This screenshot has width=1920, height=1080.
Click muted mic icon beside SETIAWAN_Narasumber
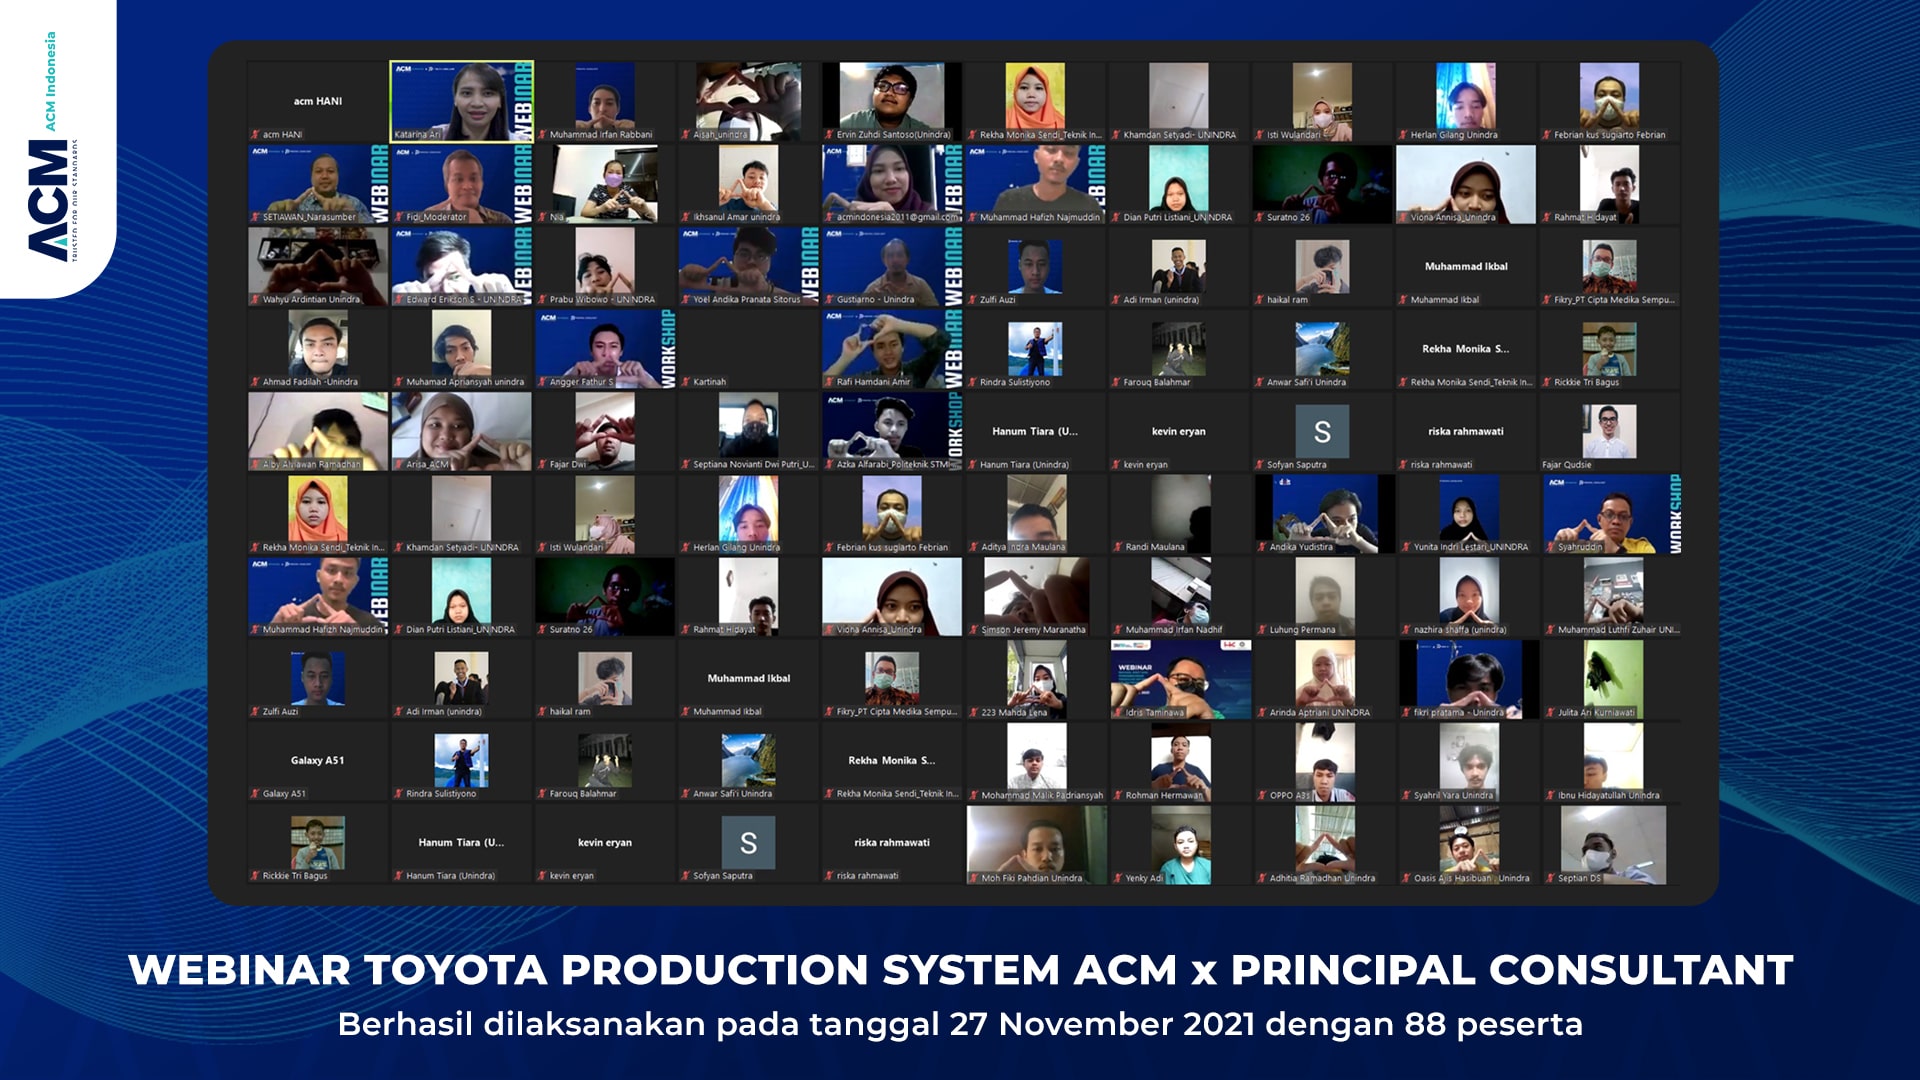[255, 217]
